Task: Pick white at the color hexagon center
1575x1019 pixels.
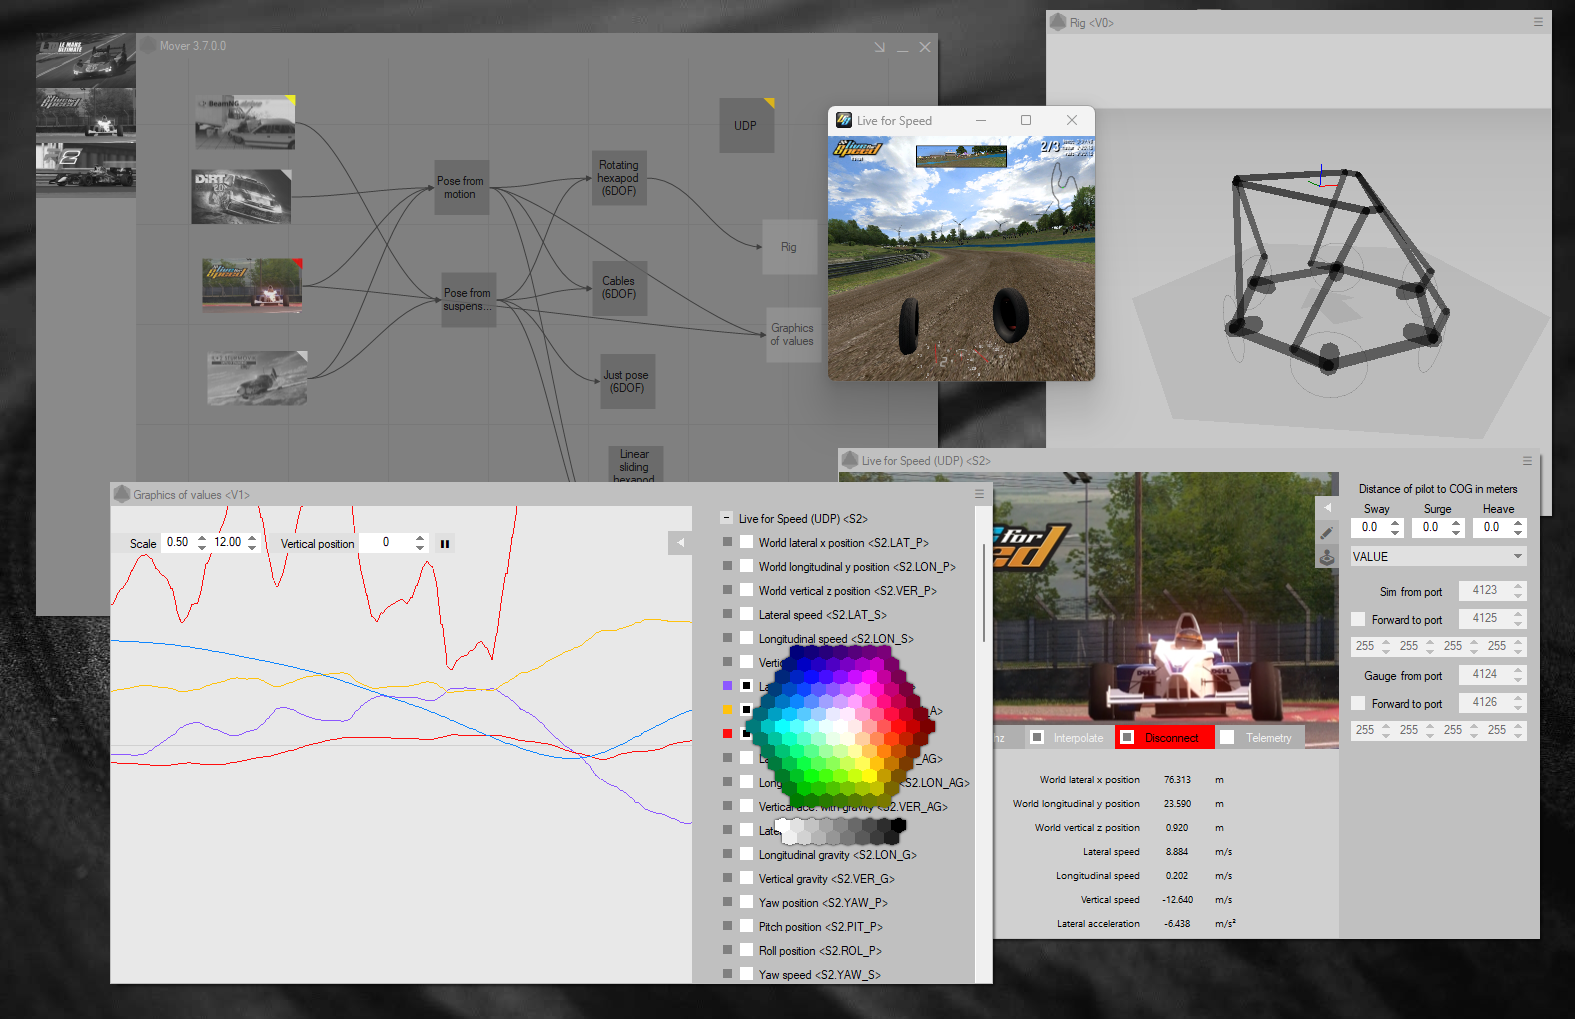Action: click(x=841, y=723)
